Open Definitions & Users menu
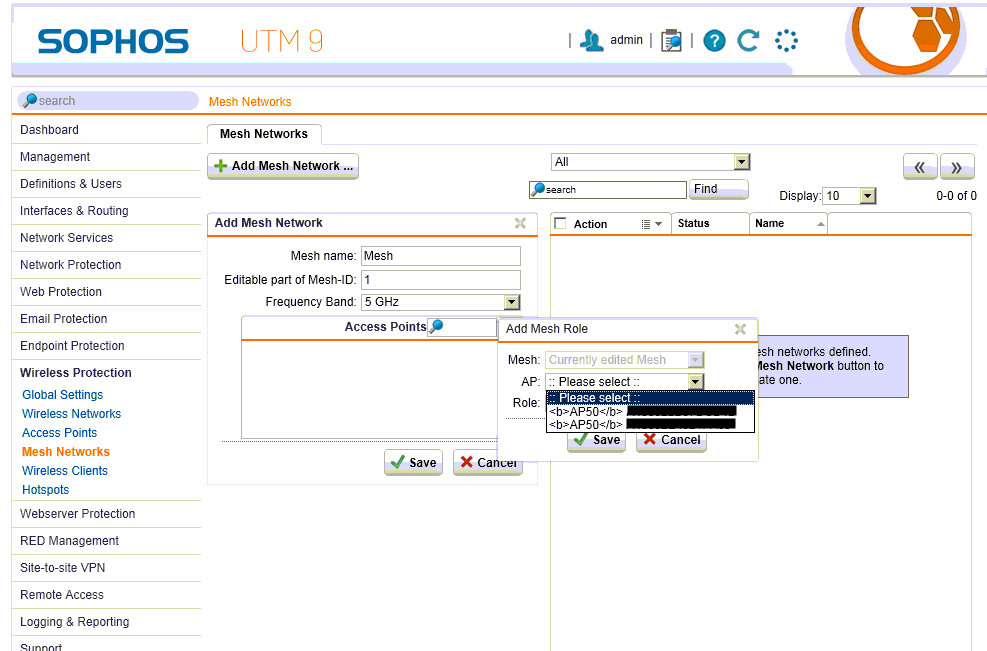The image size is (987, 651). 70,184
